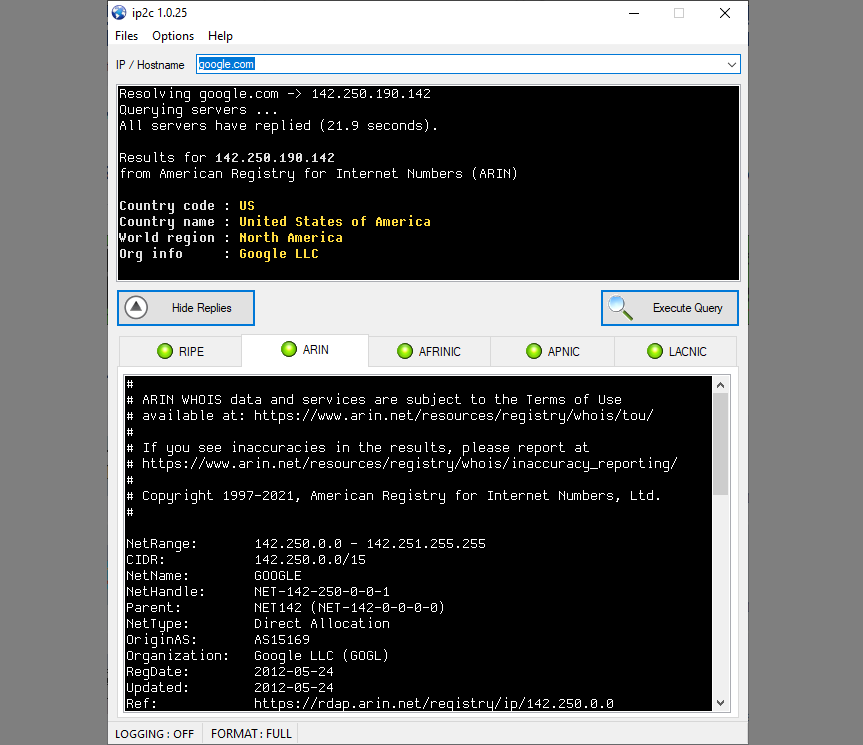863x745 pixels.
Task: Click the 'Querying servers ...' line
Action: (x=199, y=109)
